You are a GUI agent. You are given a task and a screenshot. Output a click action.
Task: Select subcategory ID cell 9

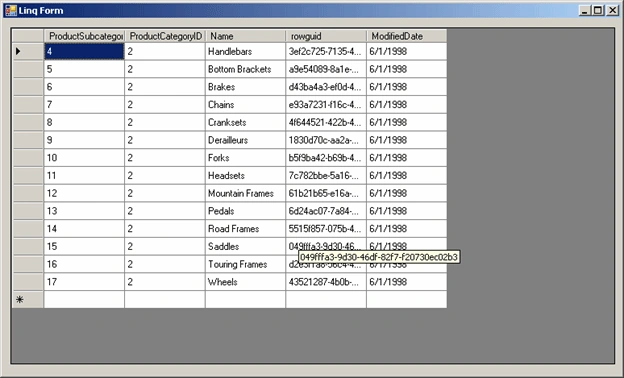pos(84,140)
